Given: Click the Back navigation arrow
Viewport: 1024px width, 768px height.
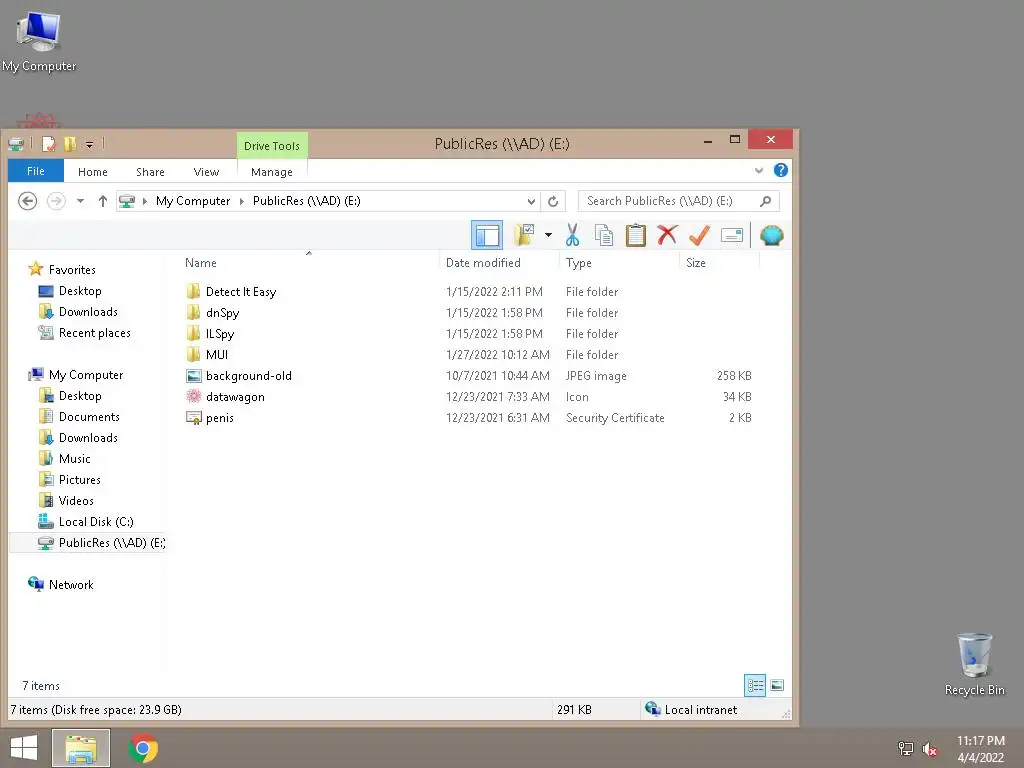Looking at the screenshot, I should (27, 201).
